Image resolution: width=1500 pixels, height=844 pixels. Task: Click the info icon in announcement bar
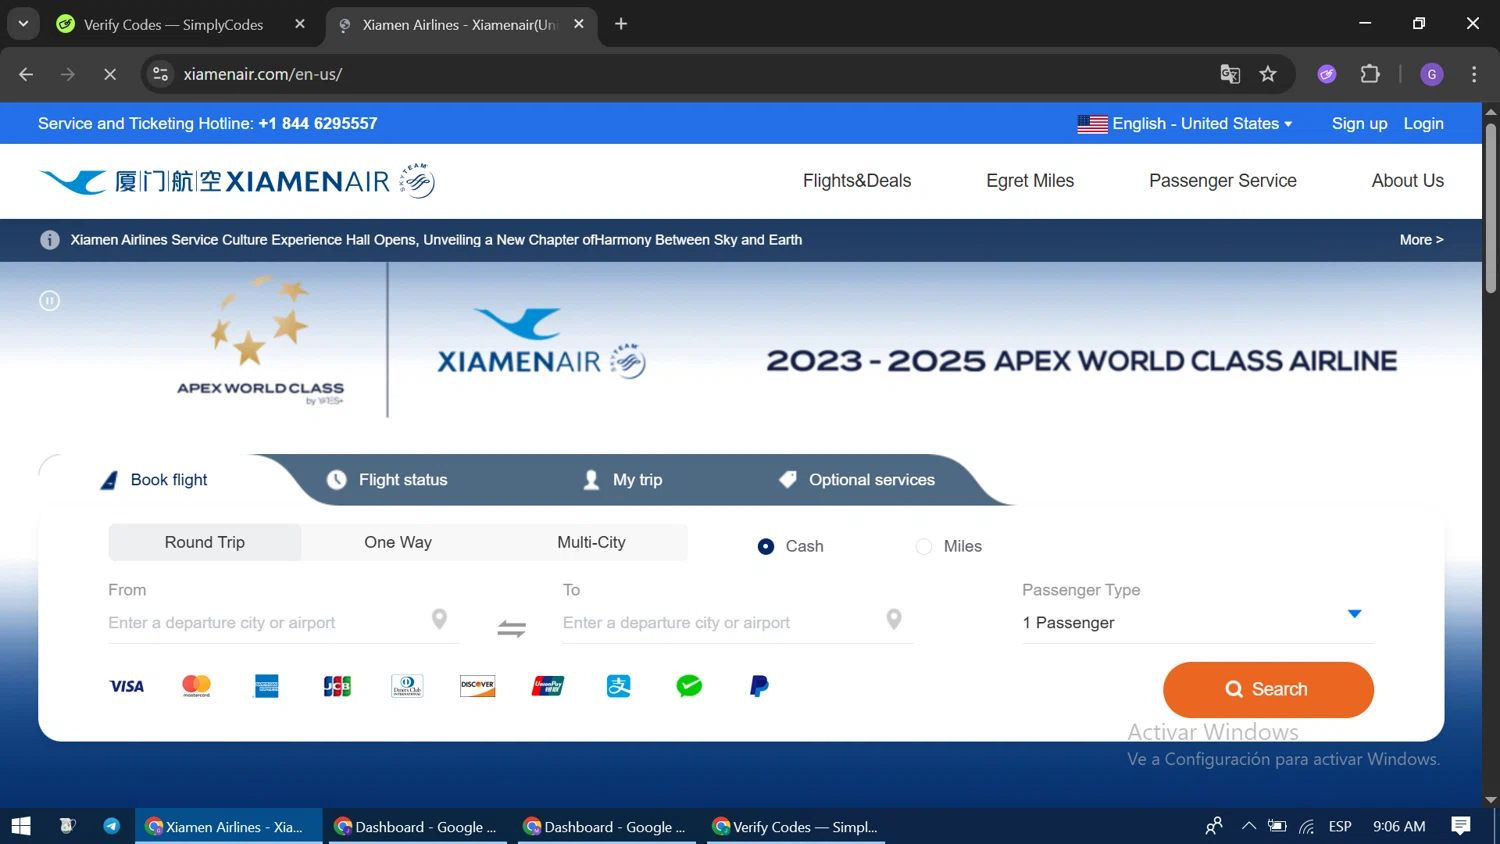coord(49,240)
